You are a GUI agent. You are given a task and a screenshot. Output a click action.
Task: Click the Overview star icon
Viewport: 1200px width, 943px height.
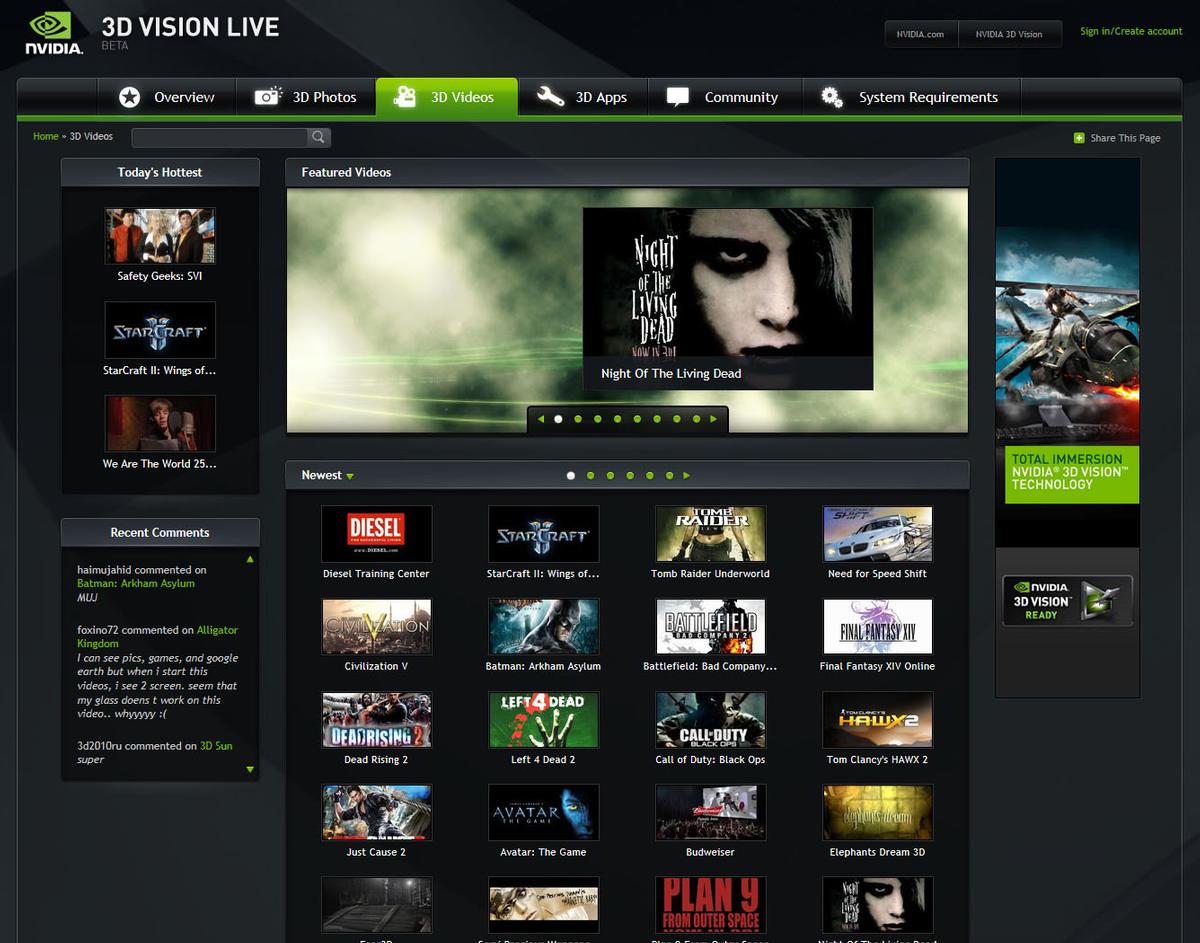click(x=129, y=97)
